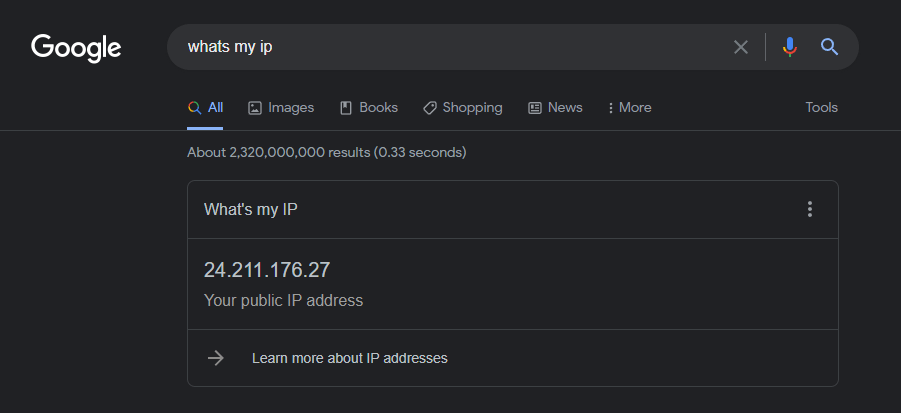Click the arrow icon beside Learn more
The image size is (901, 413).
[x=215, y=358]
